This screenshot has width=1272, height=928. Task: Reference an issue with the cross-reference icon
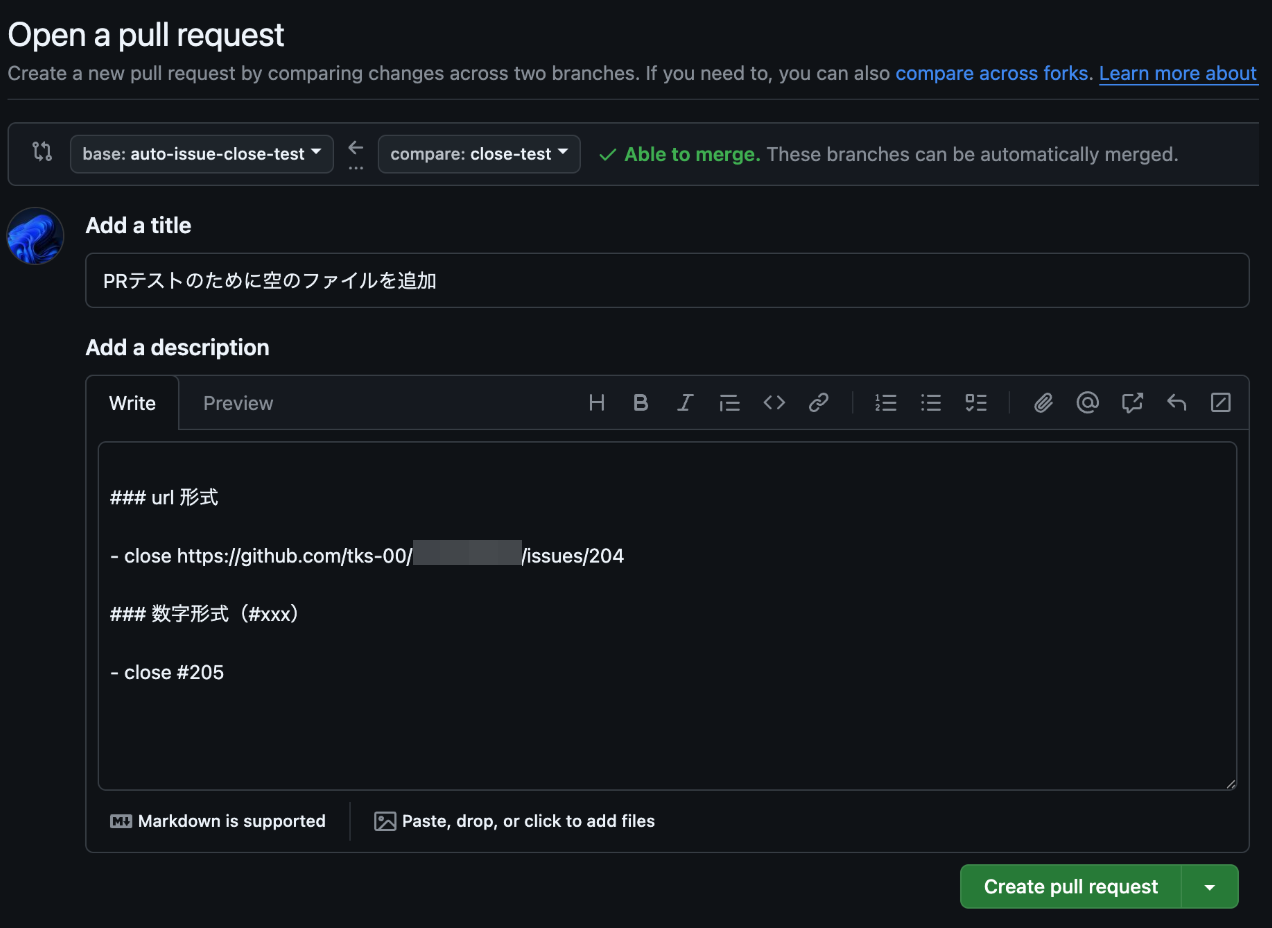click(x=1132, y=402)
